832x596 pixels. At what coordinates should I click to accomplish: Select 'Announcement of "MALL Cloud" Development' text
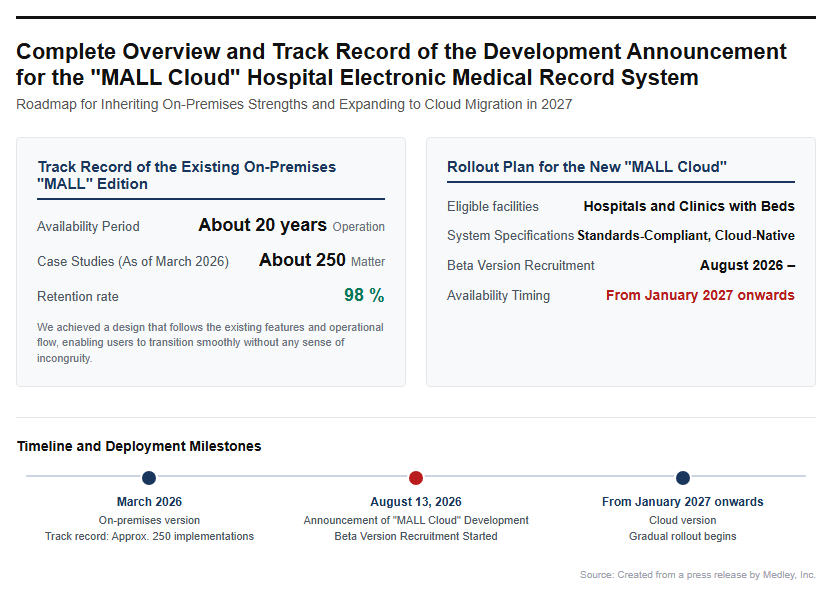416,520
